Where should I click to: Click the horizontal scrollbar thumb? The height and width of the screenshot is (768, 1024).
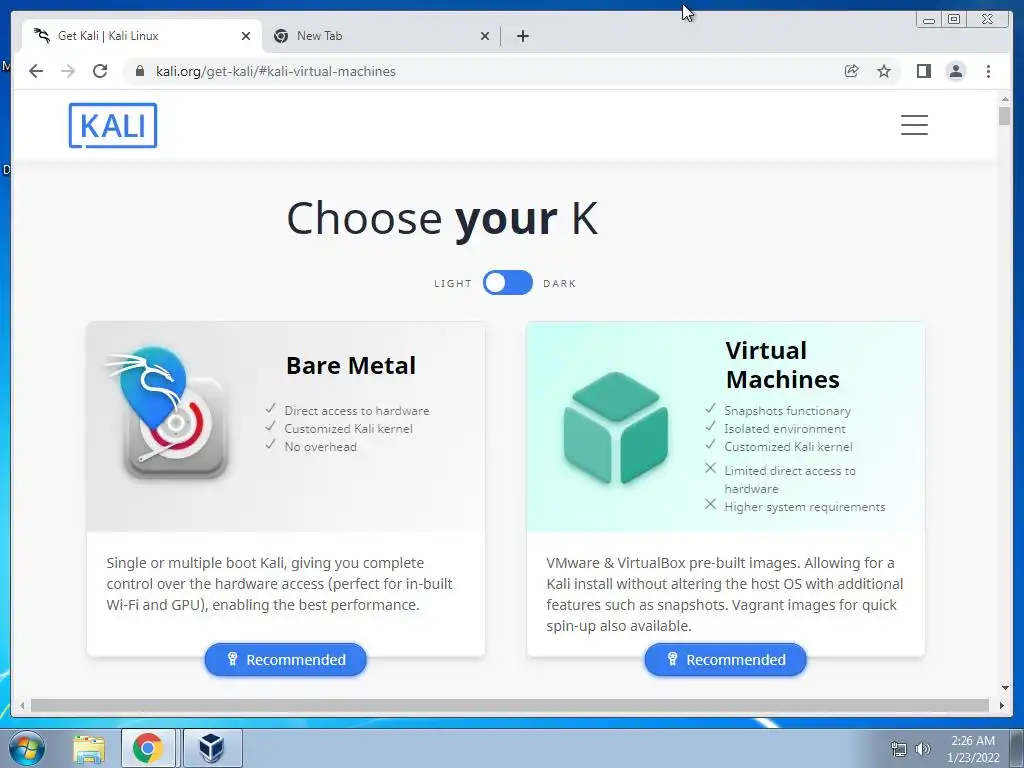tap(509, 705)
